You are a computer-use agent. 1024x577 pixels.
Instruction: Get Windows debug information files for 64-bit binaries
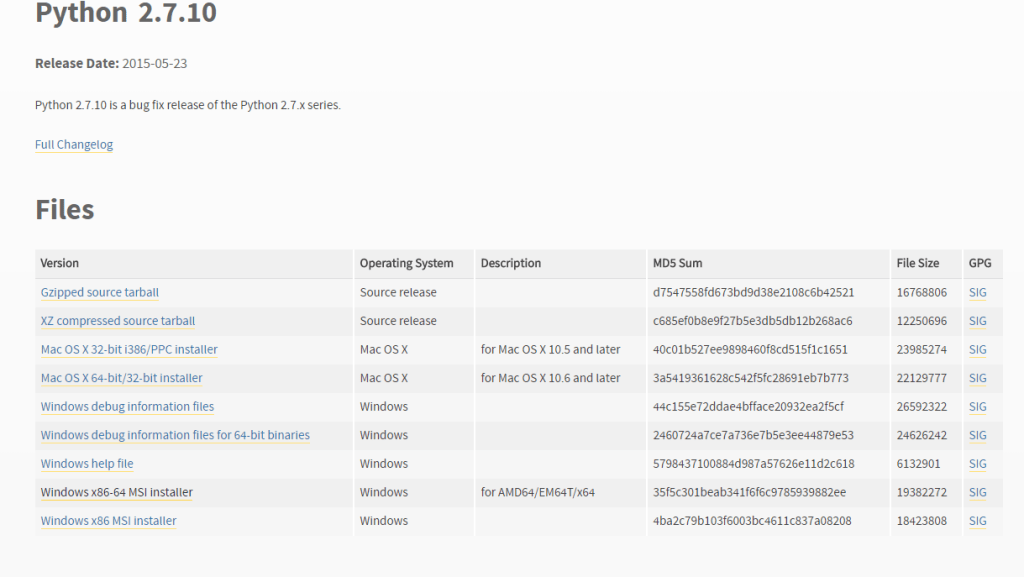click(x=175, y=435)
